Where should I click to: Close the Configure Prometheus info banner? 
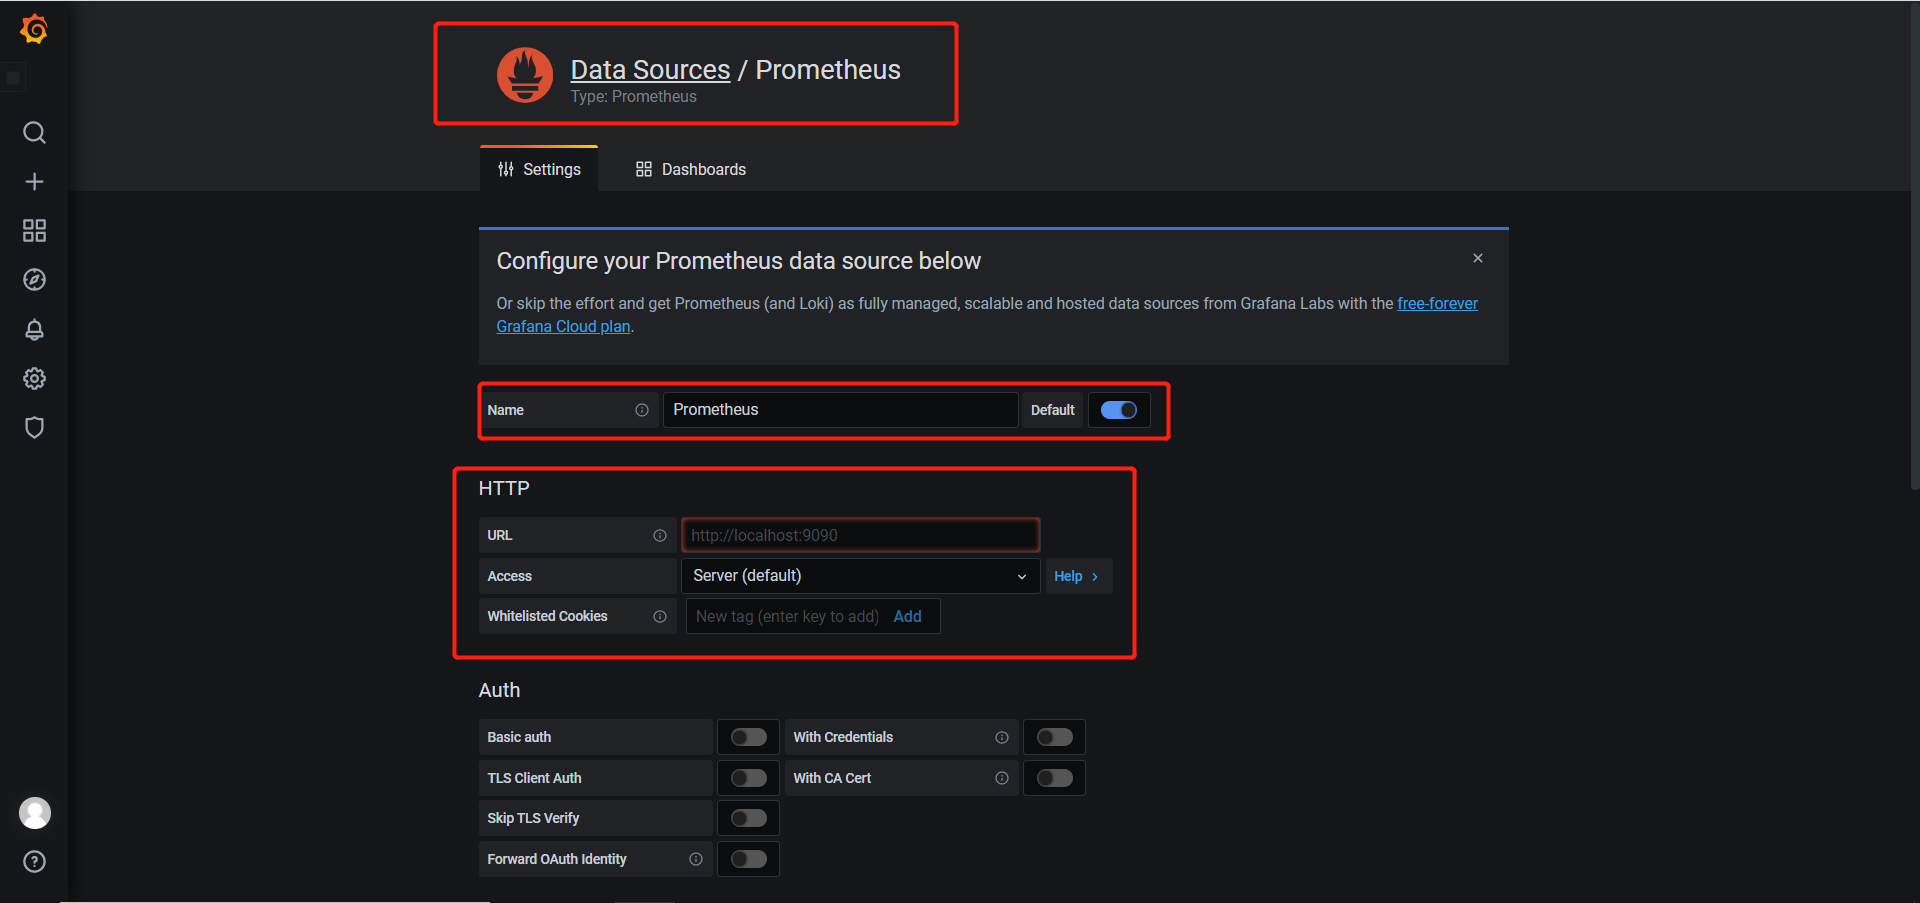[1478, 258]
